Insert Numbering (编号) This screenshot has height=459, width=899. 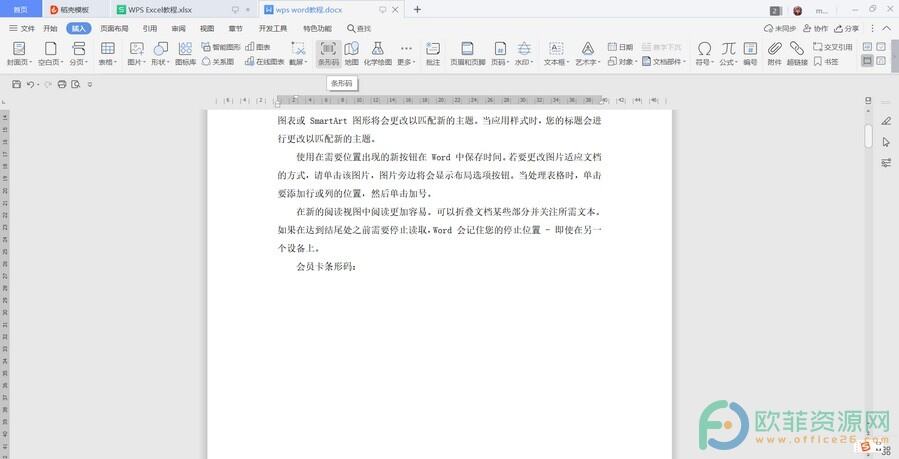(750, 54)
